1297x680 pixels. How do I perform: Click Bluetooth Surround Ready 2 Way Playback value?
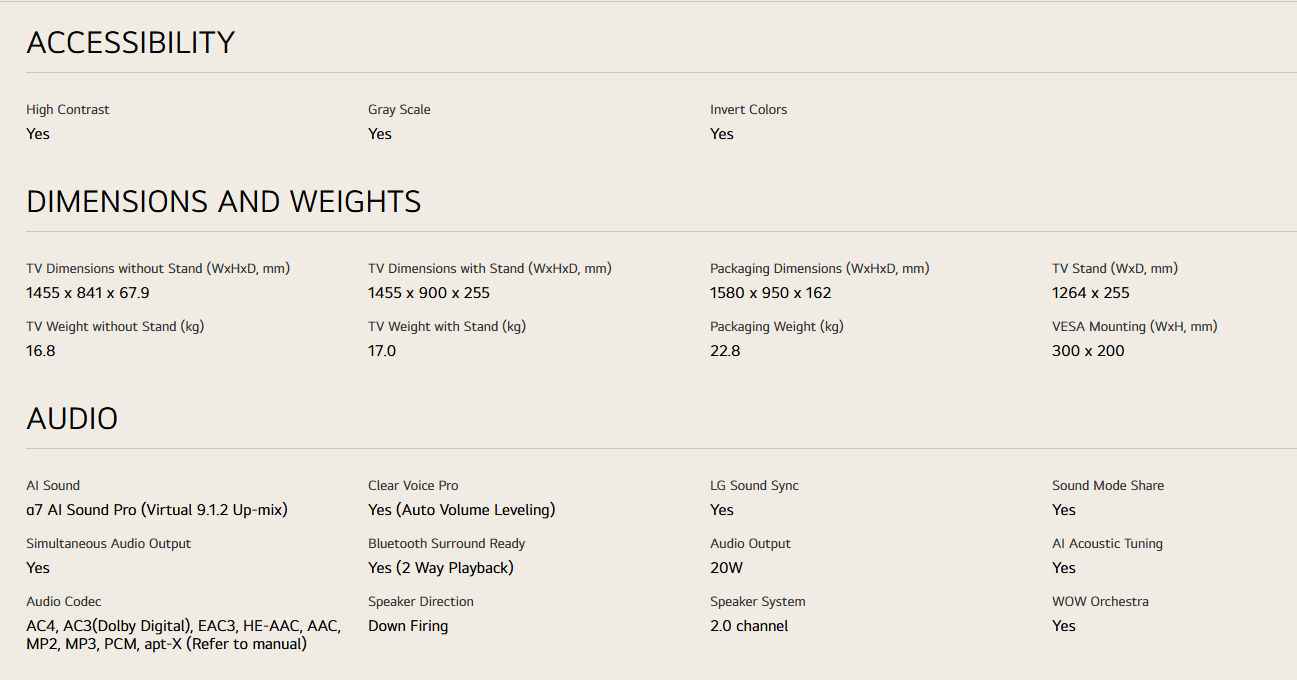tap(440, 568)
